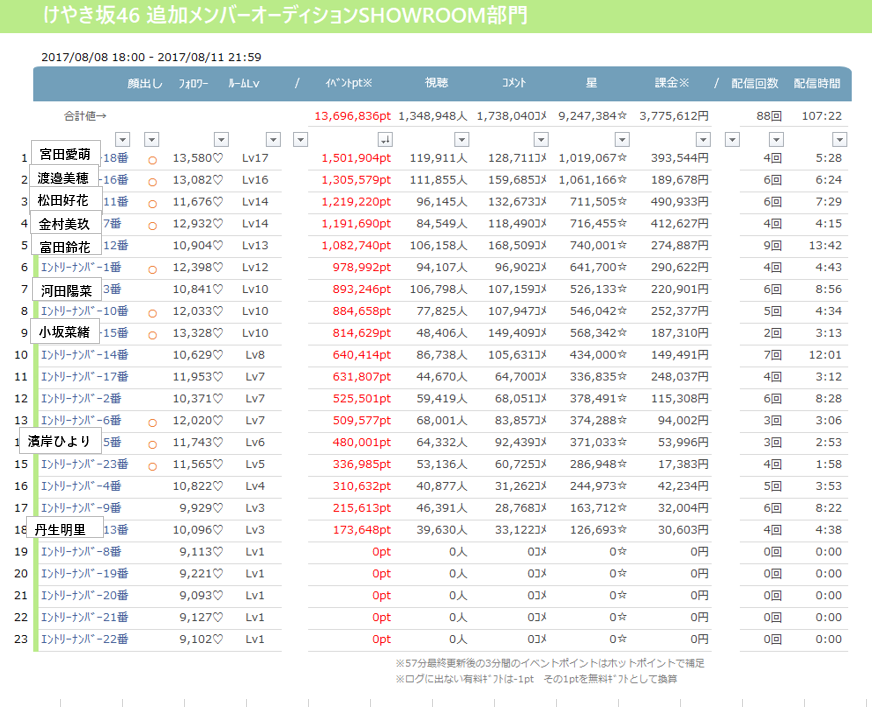872x707 pixels.
Task: Select the ※57分最終更新後 footnote line
Action: coord(550,663)
